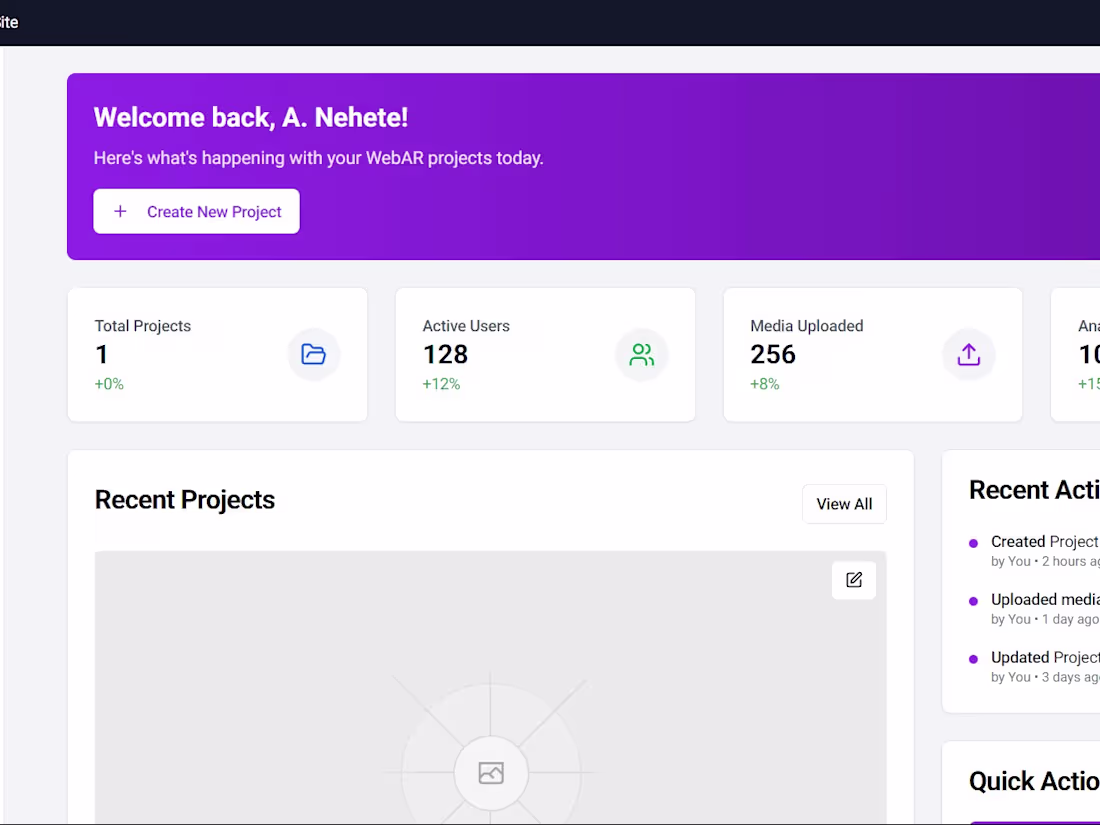This screenshot has width=1100, height=825.
Task: Click the purple dot beside Updated Project activity
Action: coord(973,658)
